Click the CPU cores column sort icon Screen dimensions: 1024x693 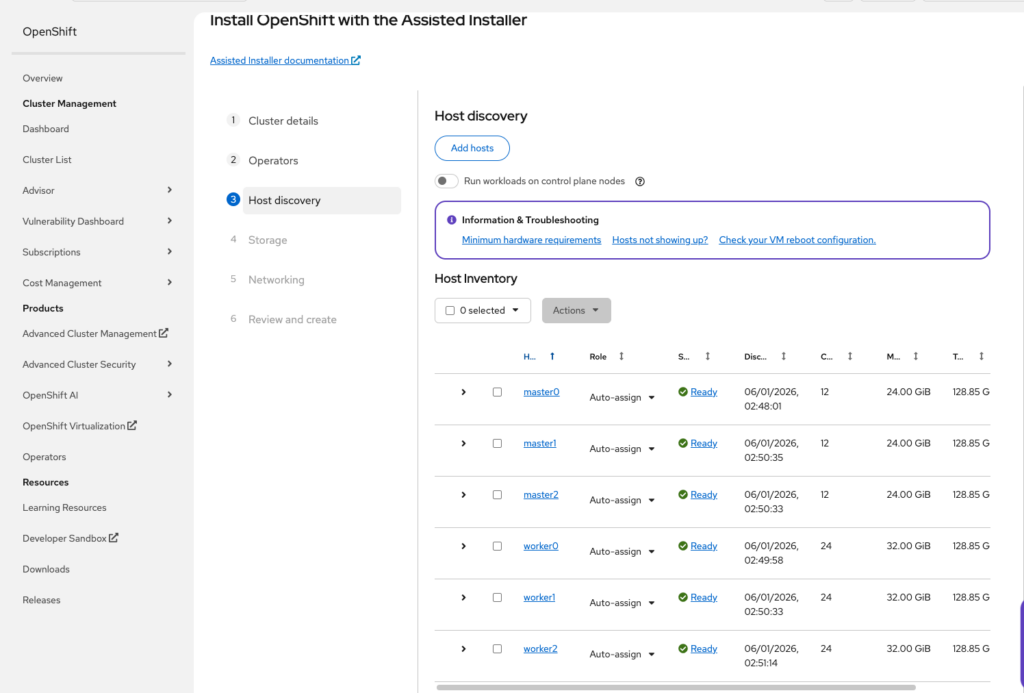click(x=850, y=356)
